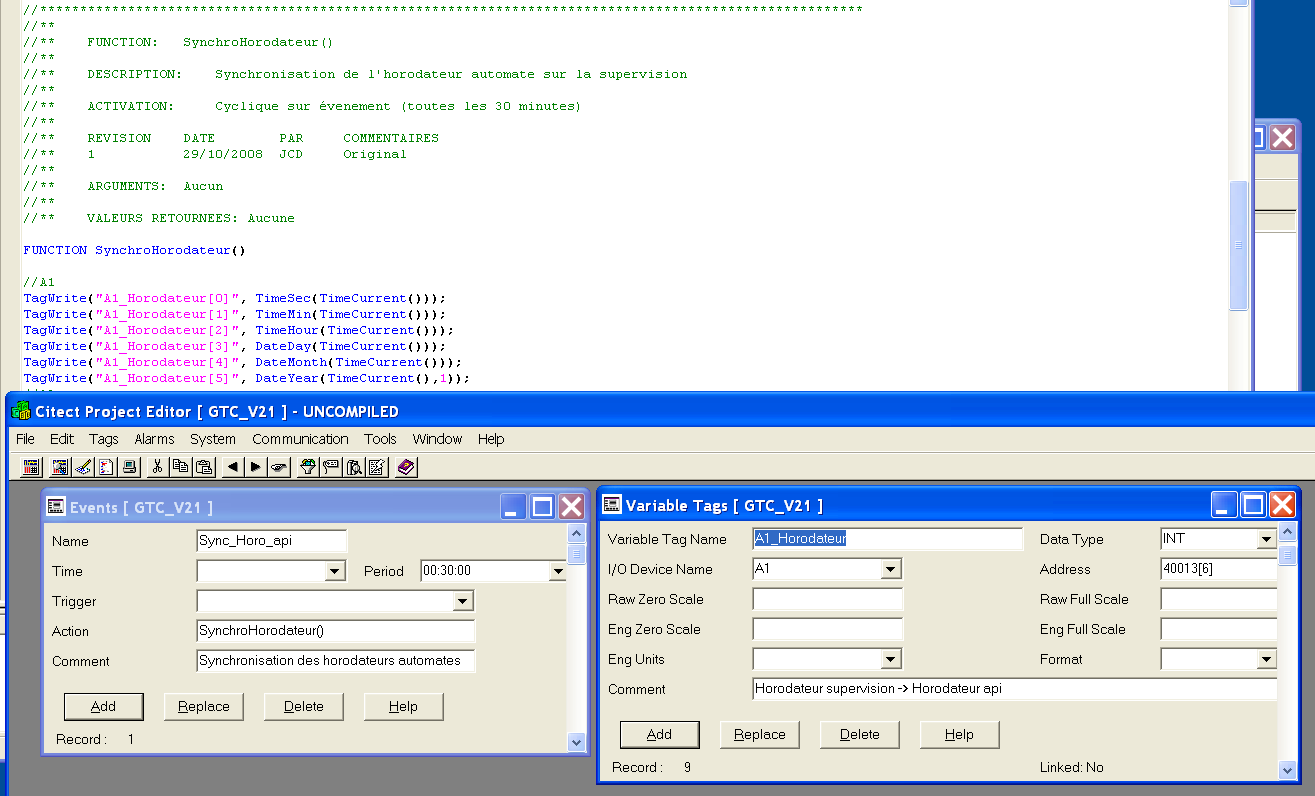Click Delete button in Variable Tags form
1315x796 pixels.
[x=859, y=735]
